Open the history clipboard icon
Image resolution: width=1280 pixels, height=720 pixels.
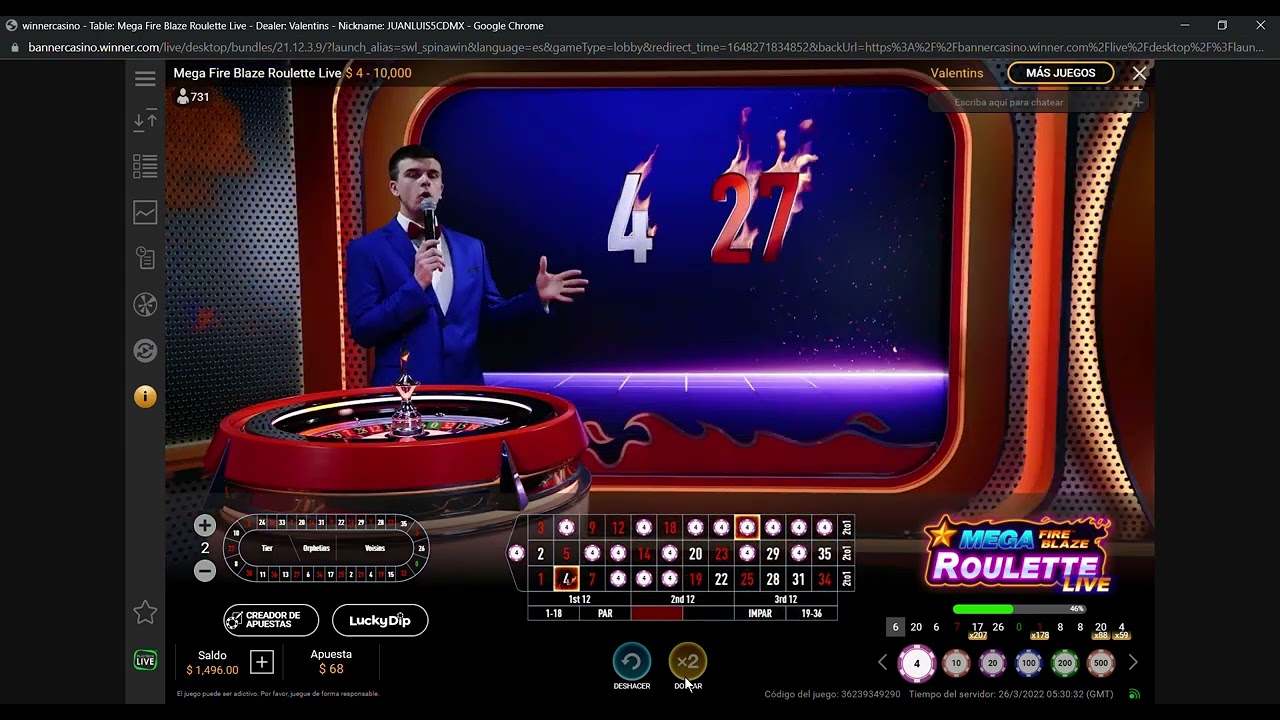(x=145, y=258)
